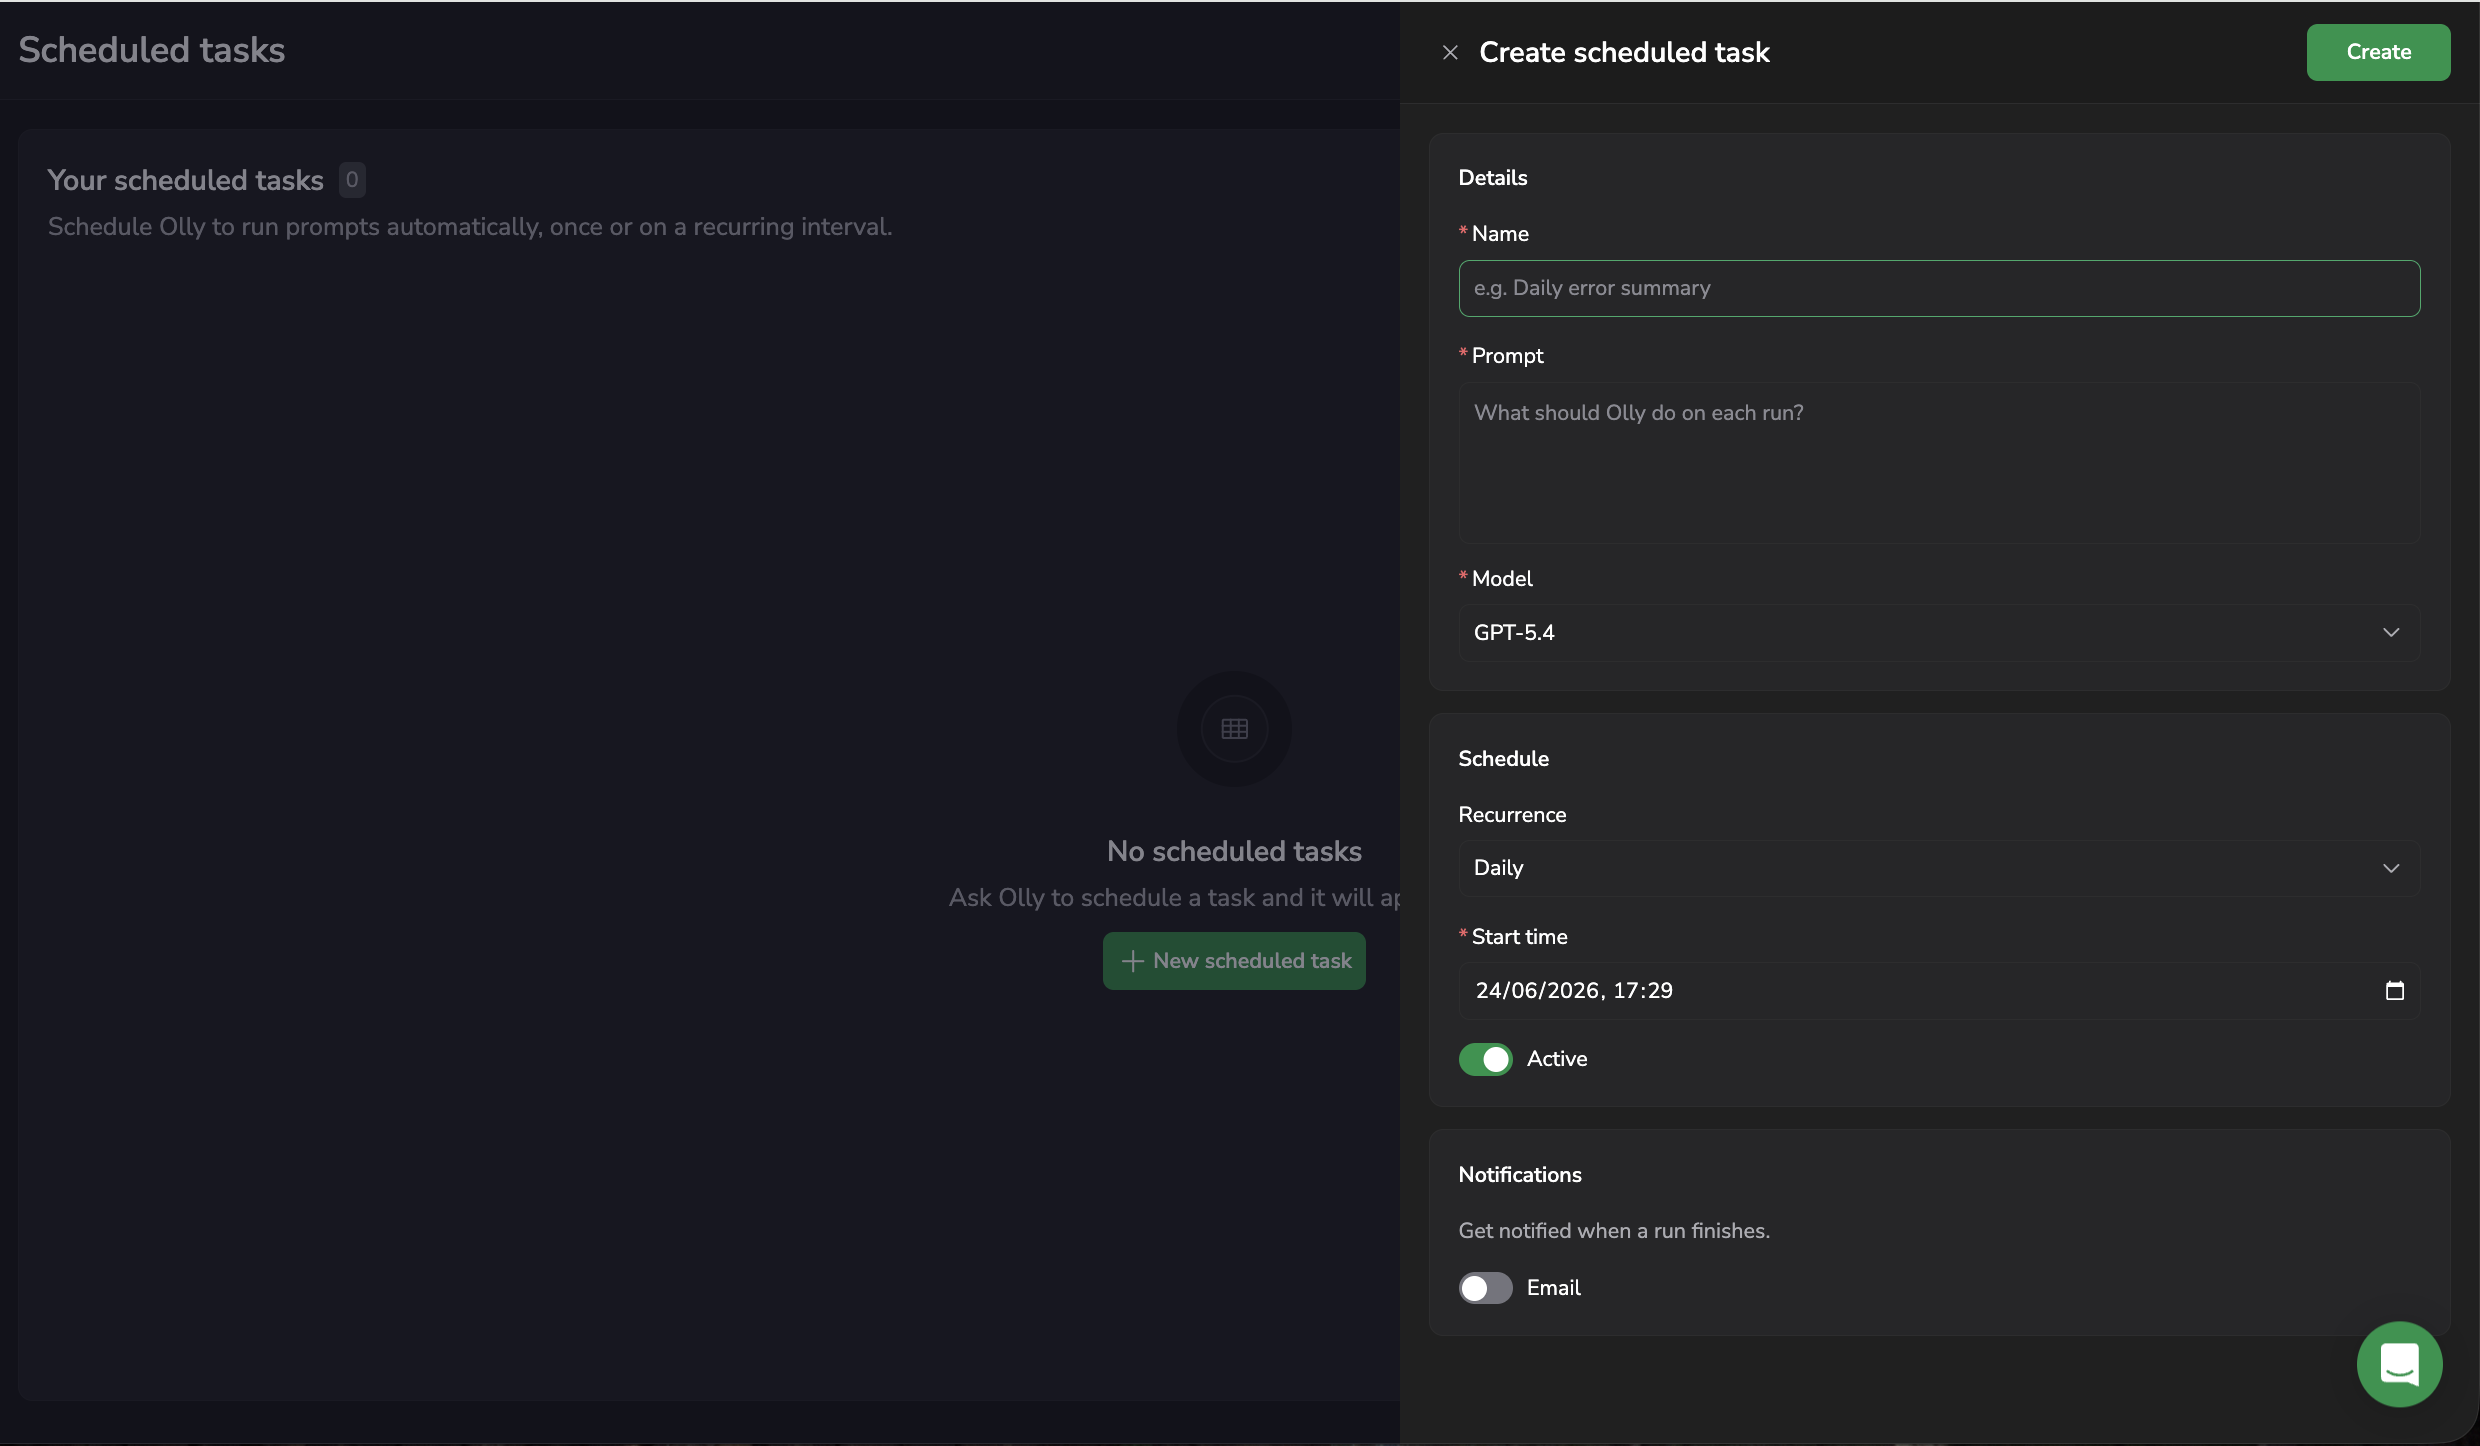Click the Create scheduled task panel title

[1624, 52]
